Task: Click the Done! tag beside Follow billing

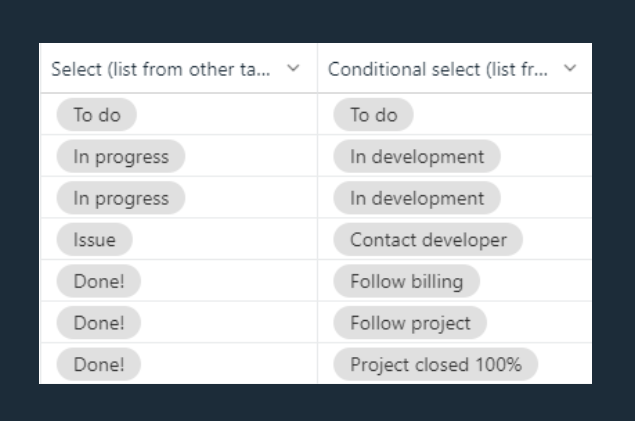Action: pyautogui.click(x=99, y=281)
